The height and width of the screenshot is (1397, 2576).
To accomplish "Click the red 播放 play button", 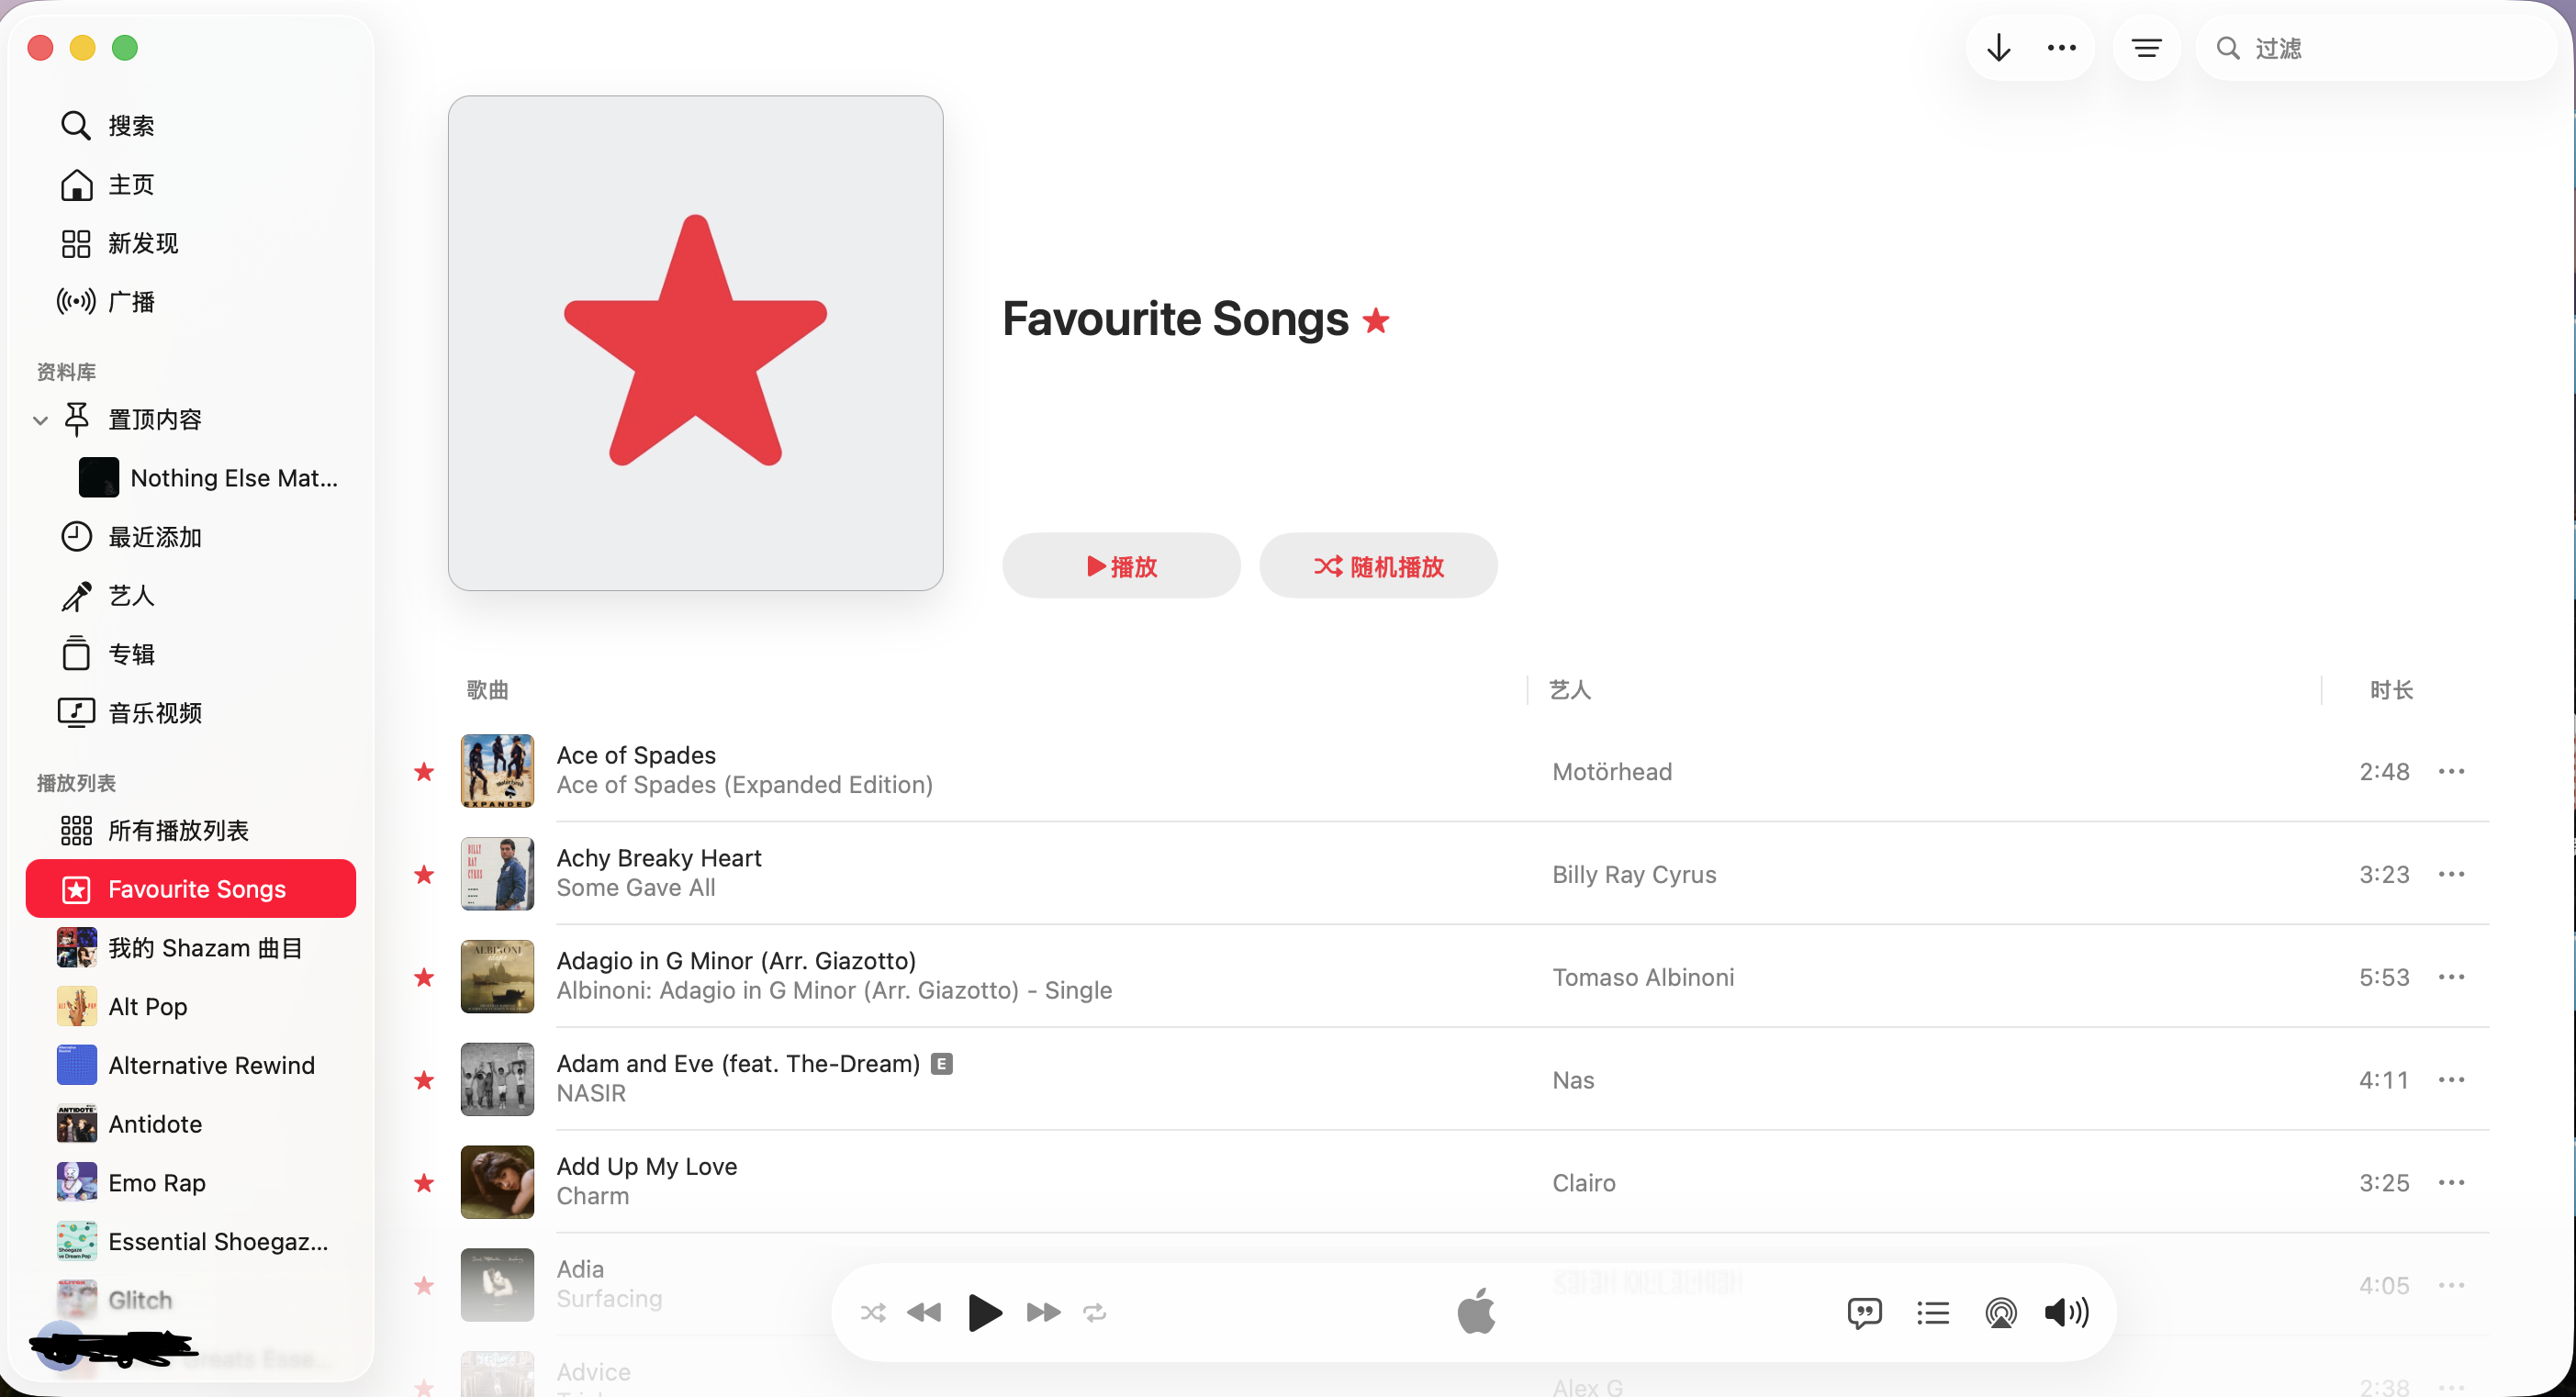I will point(1121,566).
